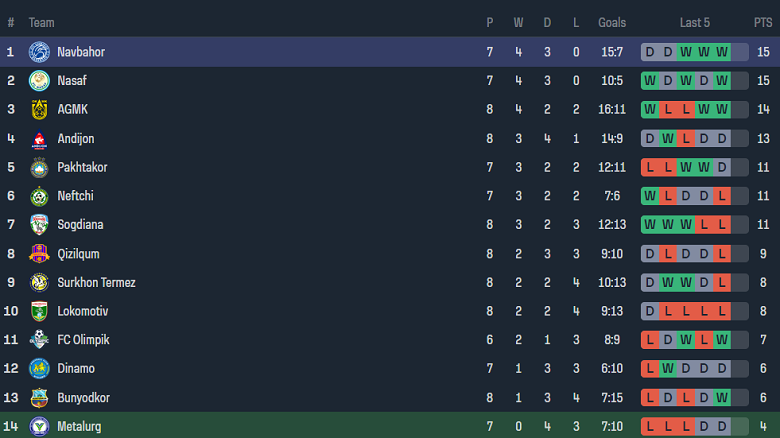Sort standings by Goals column header

[x=612, y=22]
